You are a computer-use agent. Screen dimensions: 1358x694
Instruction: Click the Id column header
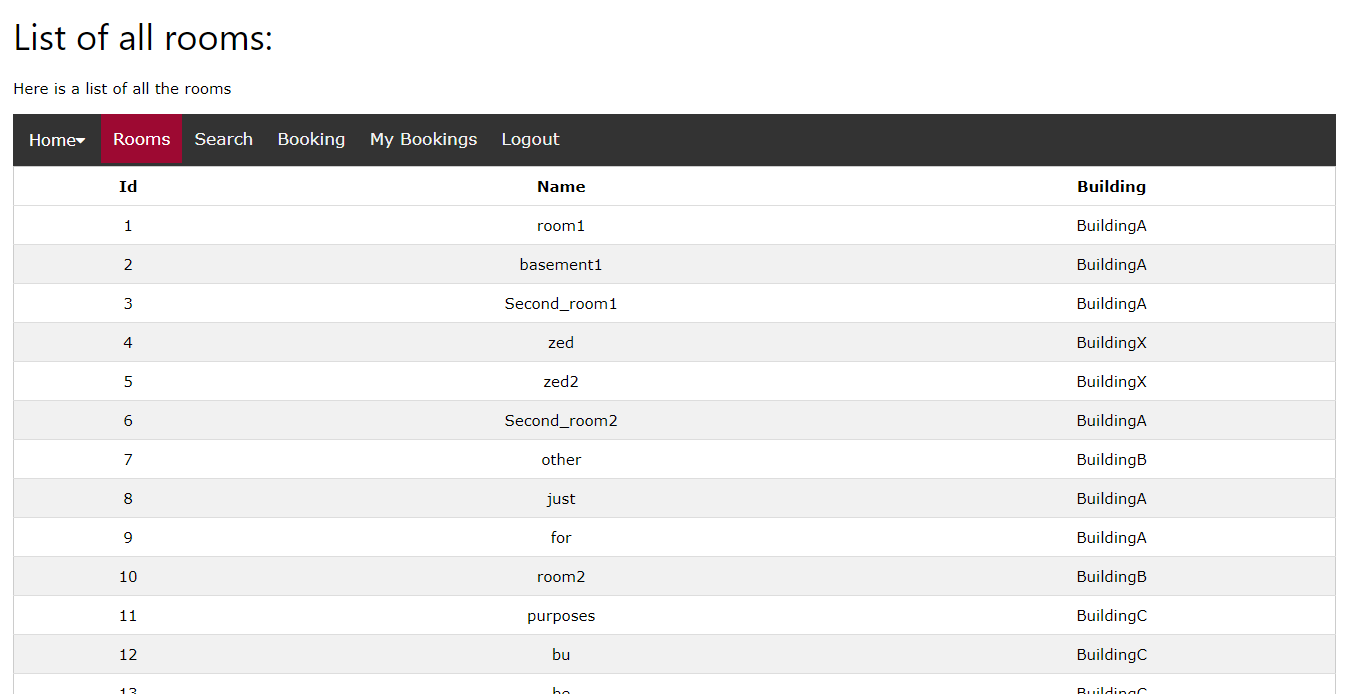[x=128, y=187]
